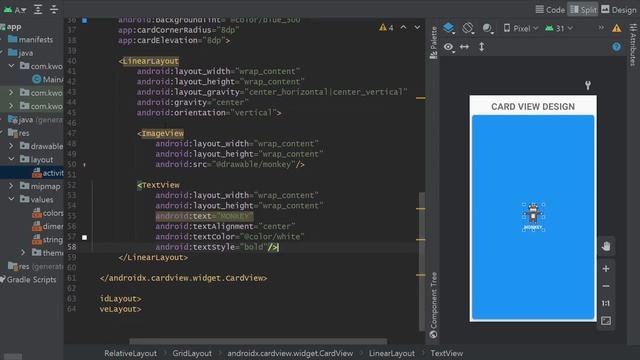Select monkey image in design preview
The image size is (640, 360).
point(533,213)
